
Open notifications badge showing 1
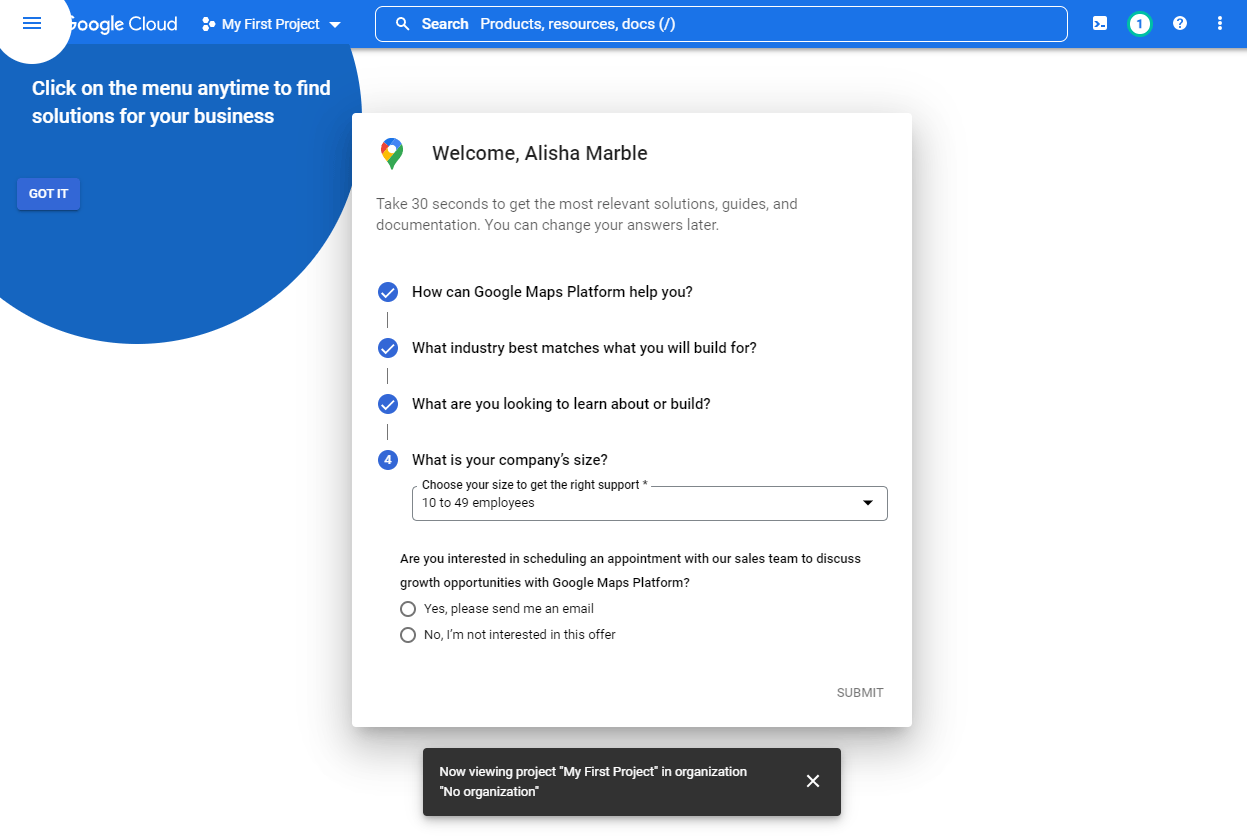1139,24
